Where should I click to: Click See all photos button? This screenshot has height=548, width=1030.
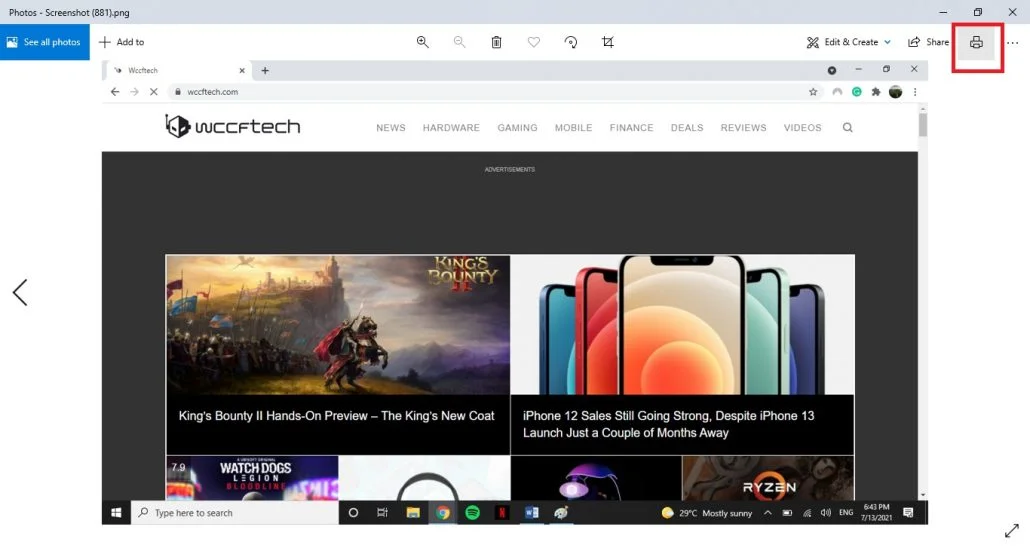[45, 42]
